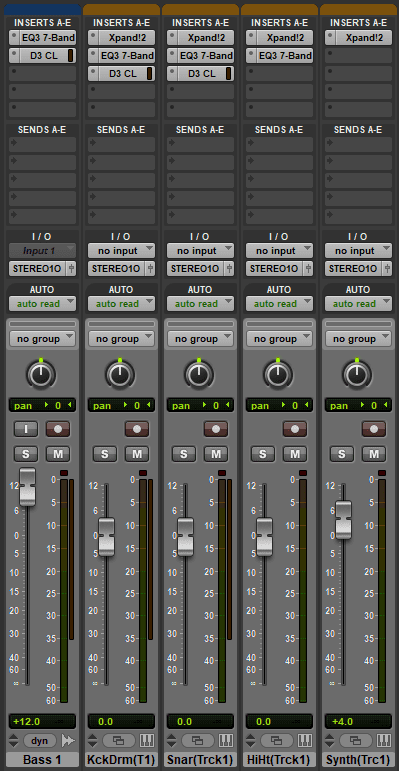Click the pan value field on Snar(Trck1)
Screen dimensions: 399x771
(201, 405)
